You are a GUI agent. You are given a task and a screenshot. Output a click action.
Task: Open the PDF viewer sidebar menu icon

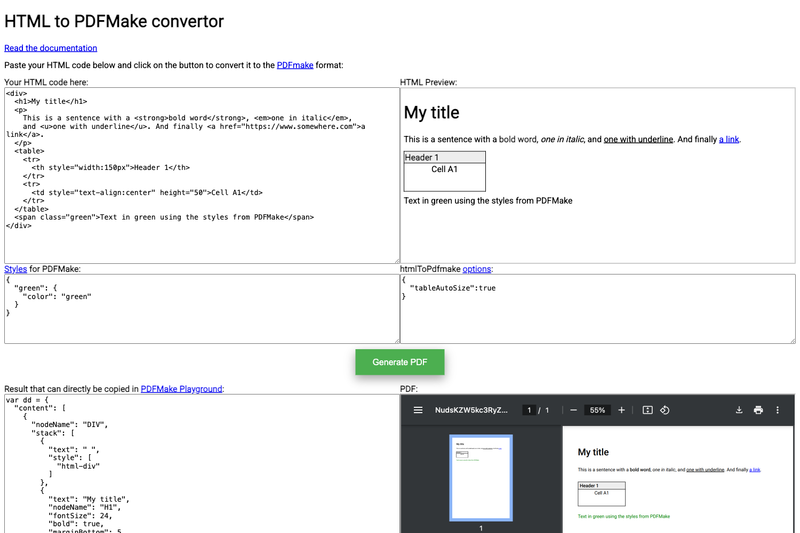[418, 410]
